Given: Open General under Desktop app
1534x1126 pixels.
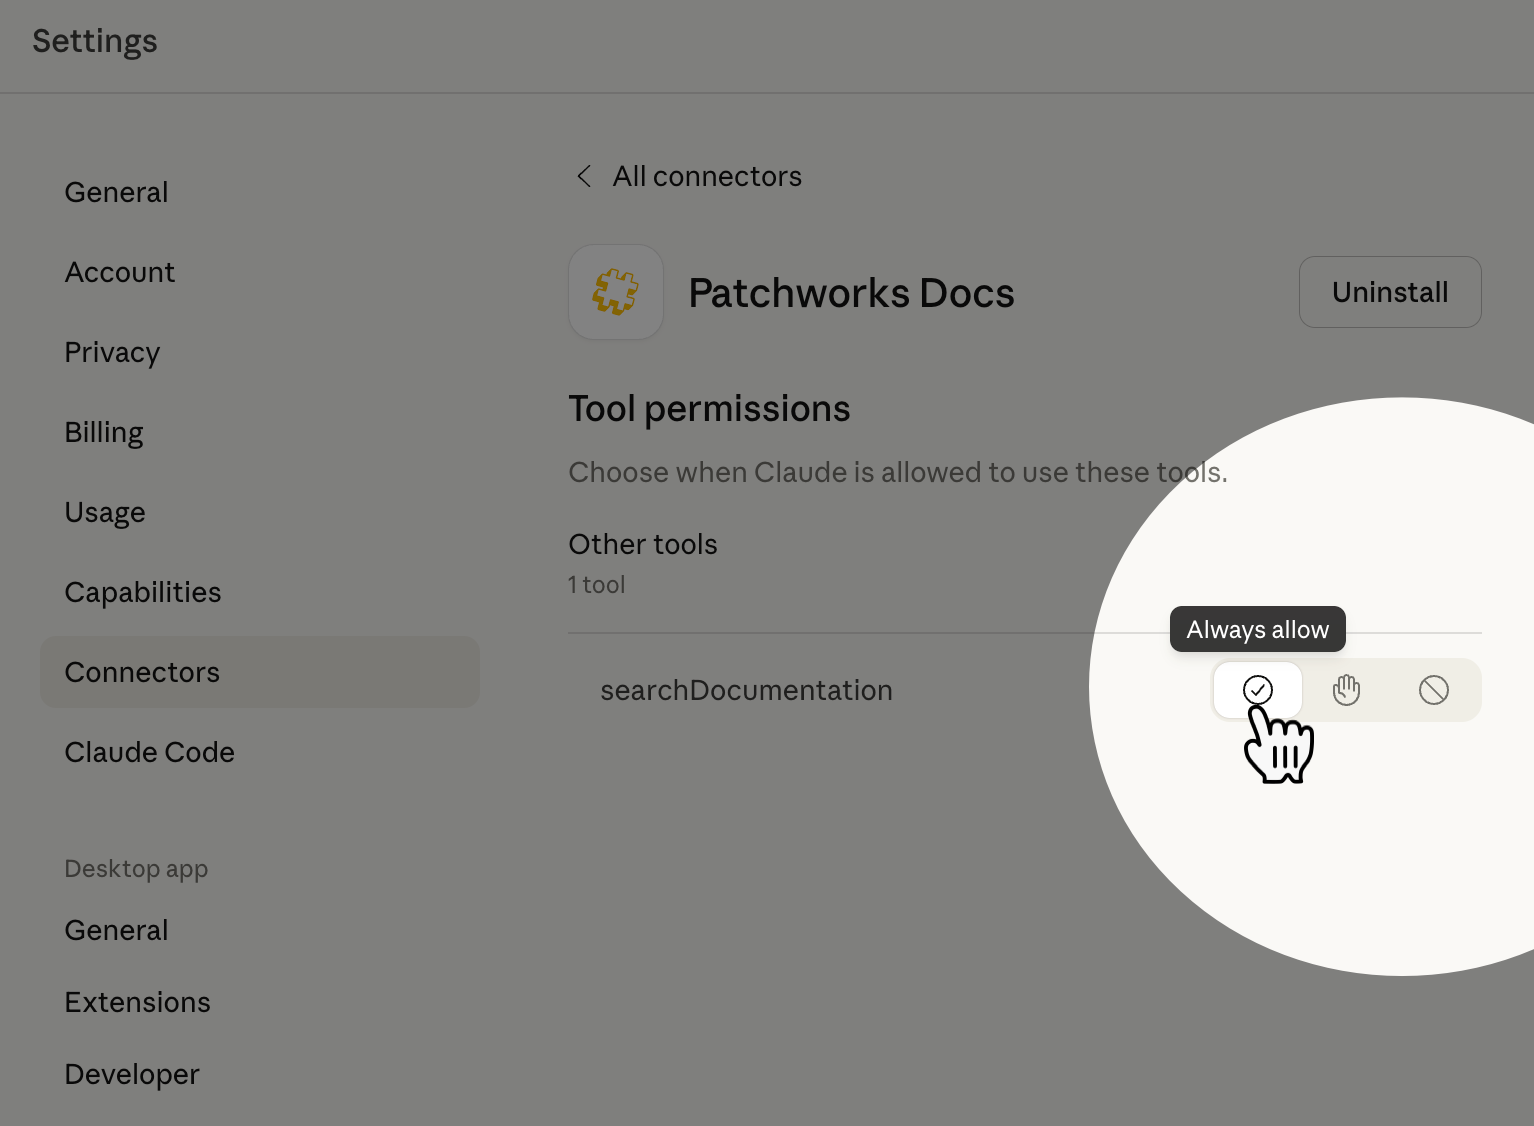Looking at the screenshot, I should tap(116, 930).
